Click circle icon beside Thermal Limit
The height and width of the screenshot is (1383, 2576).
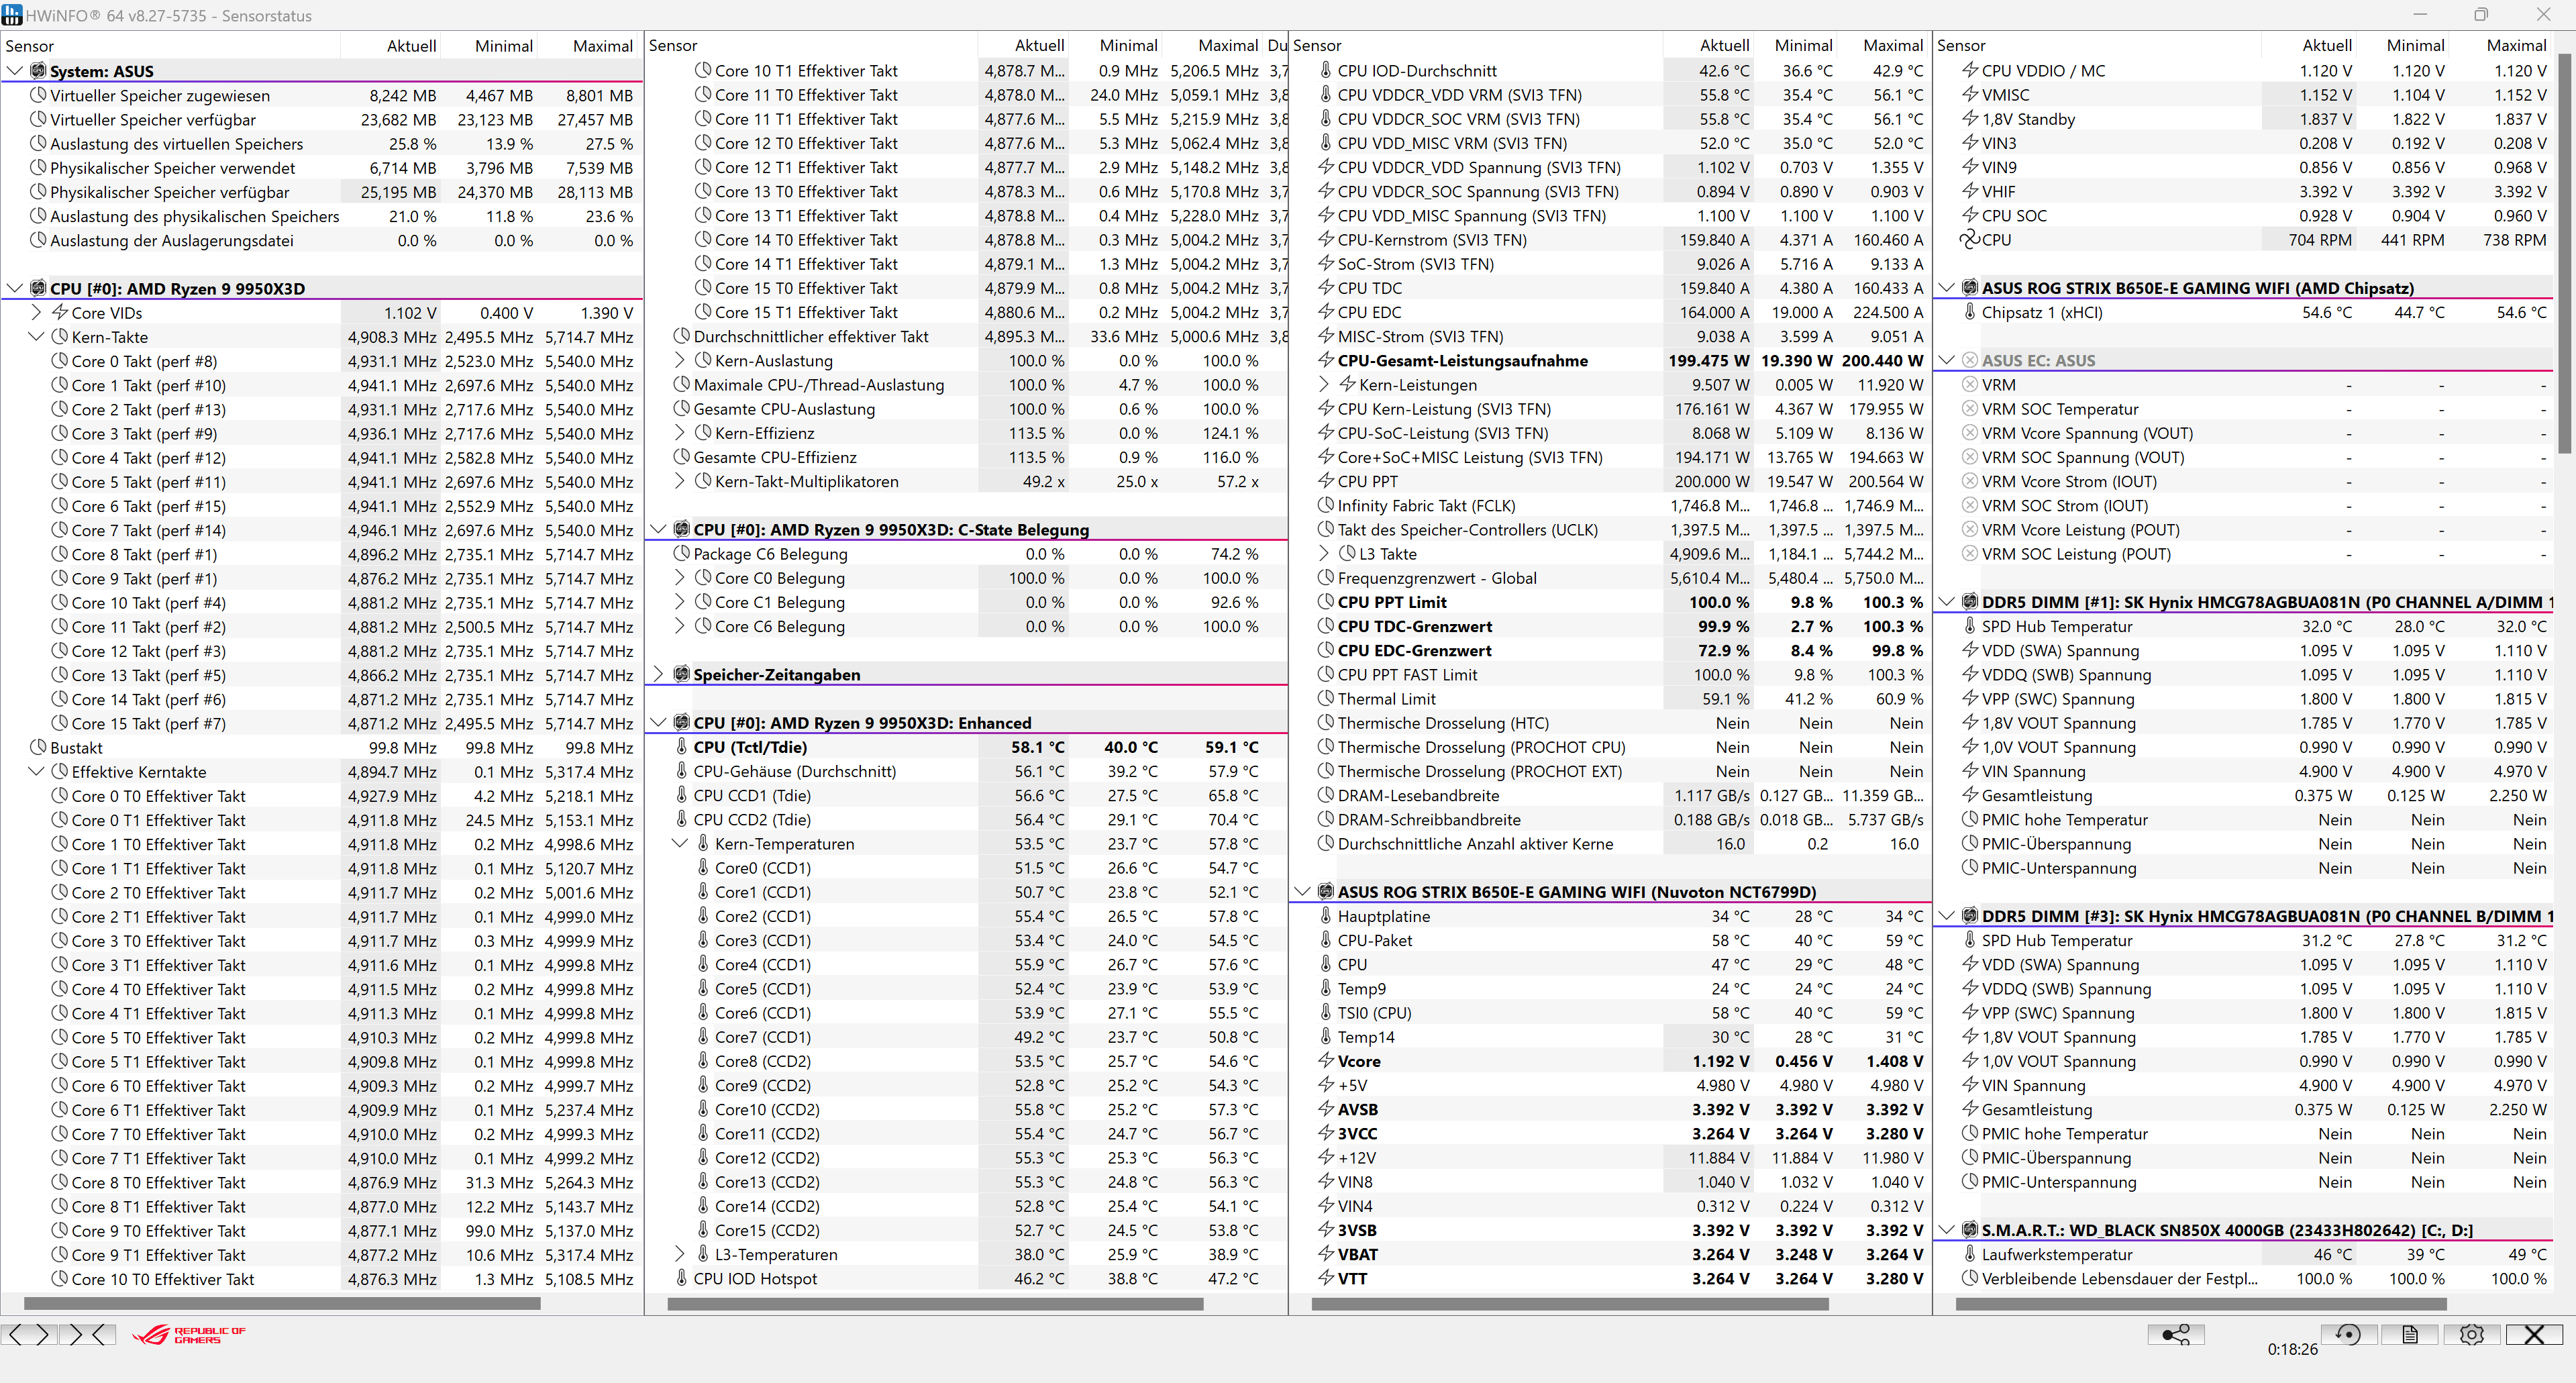[1325, 698]
